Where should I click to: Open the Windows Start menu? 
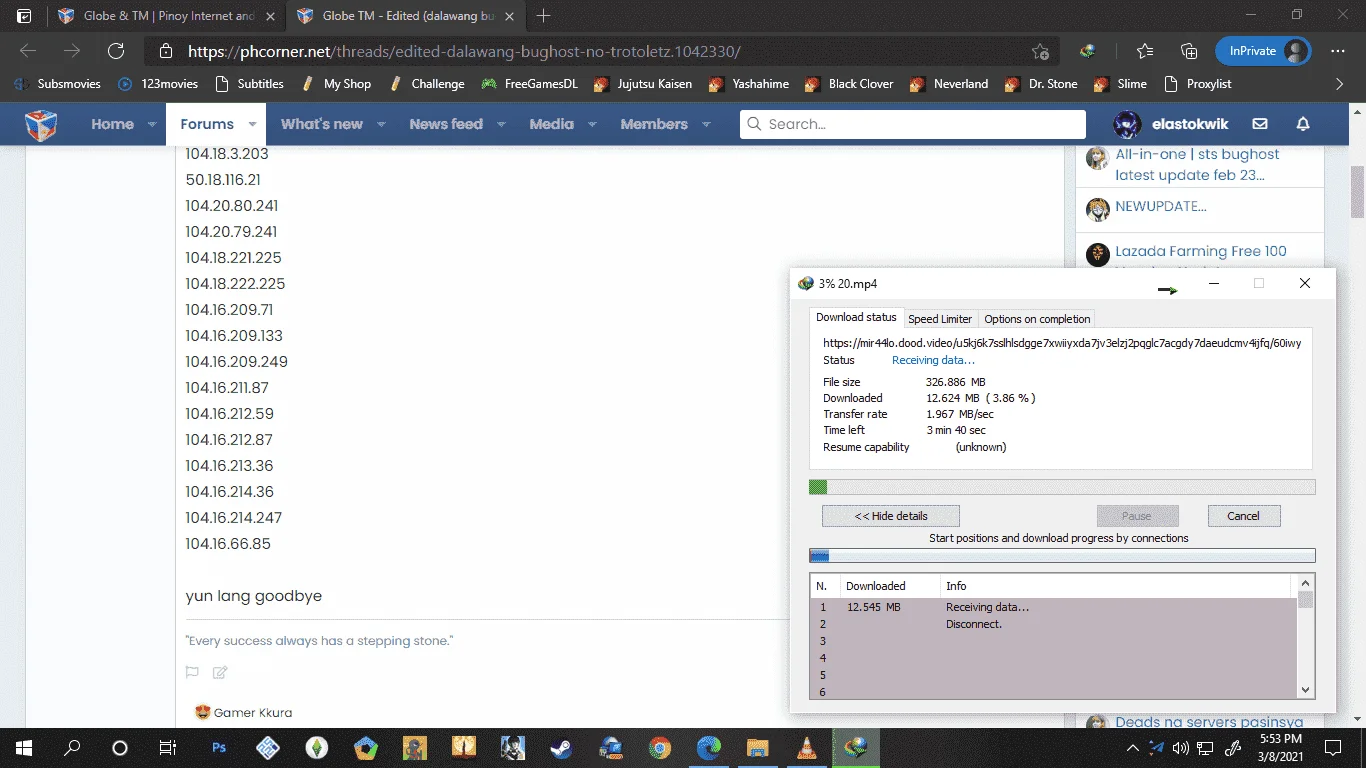tap(24, 747)
